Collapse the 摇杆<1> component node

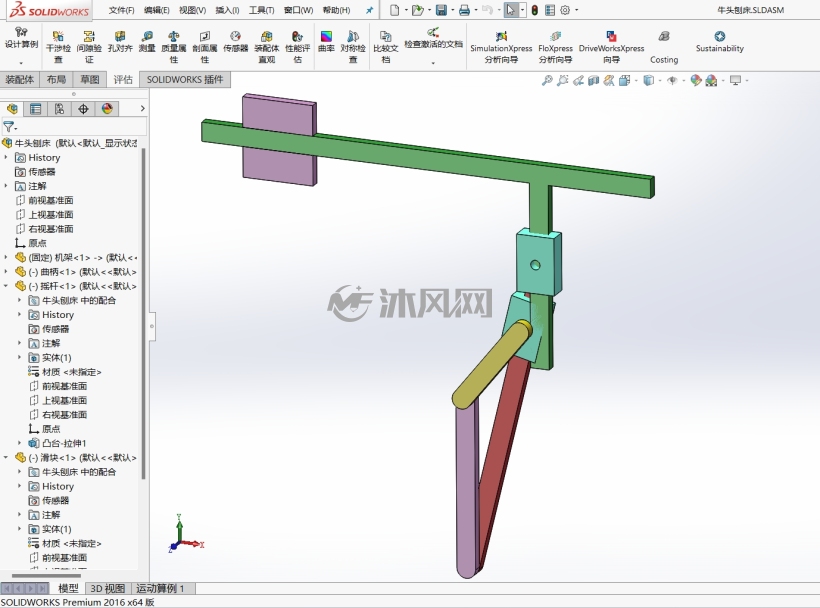coord(6,286)
